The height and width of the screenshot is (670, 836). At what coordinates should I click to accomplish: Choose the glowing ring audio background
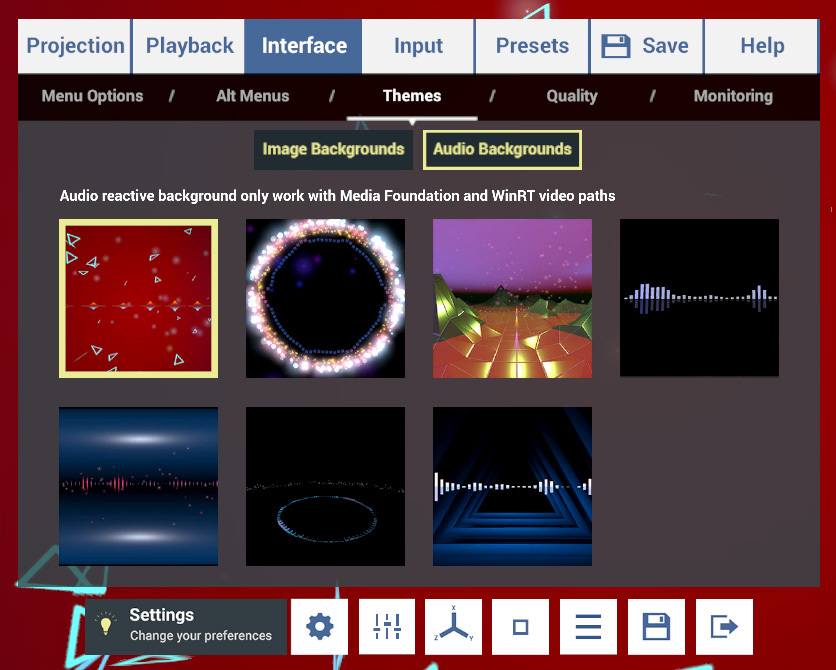click(x=325, y=298)
